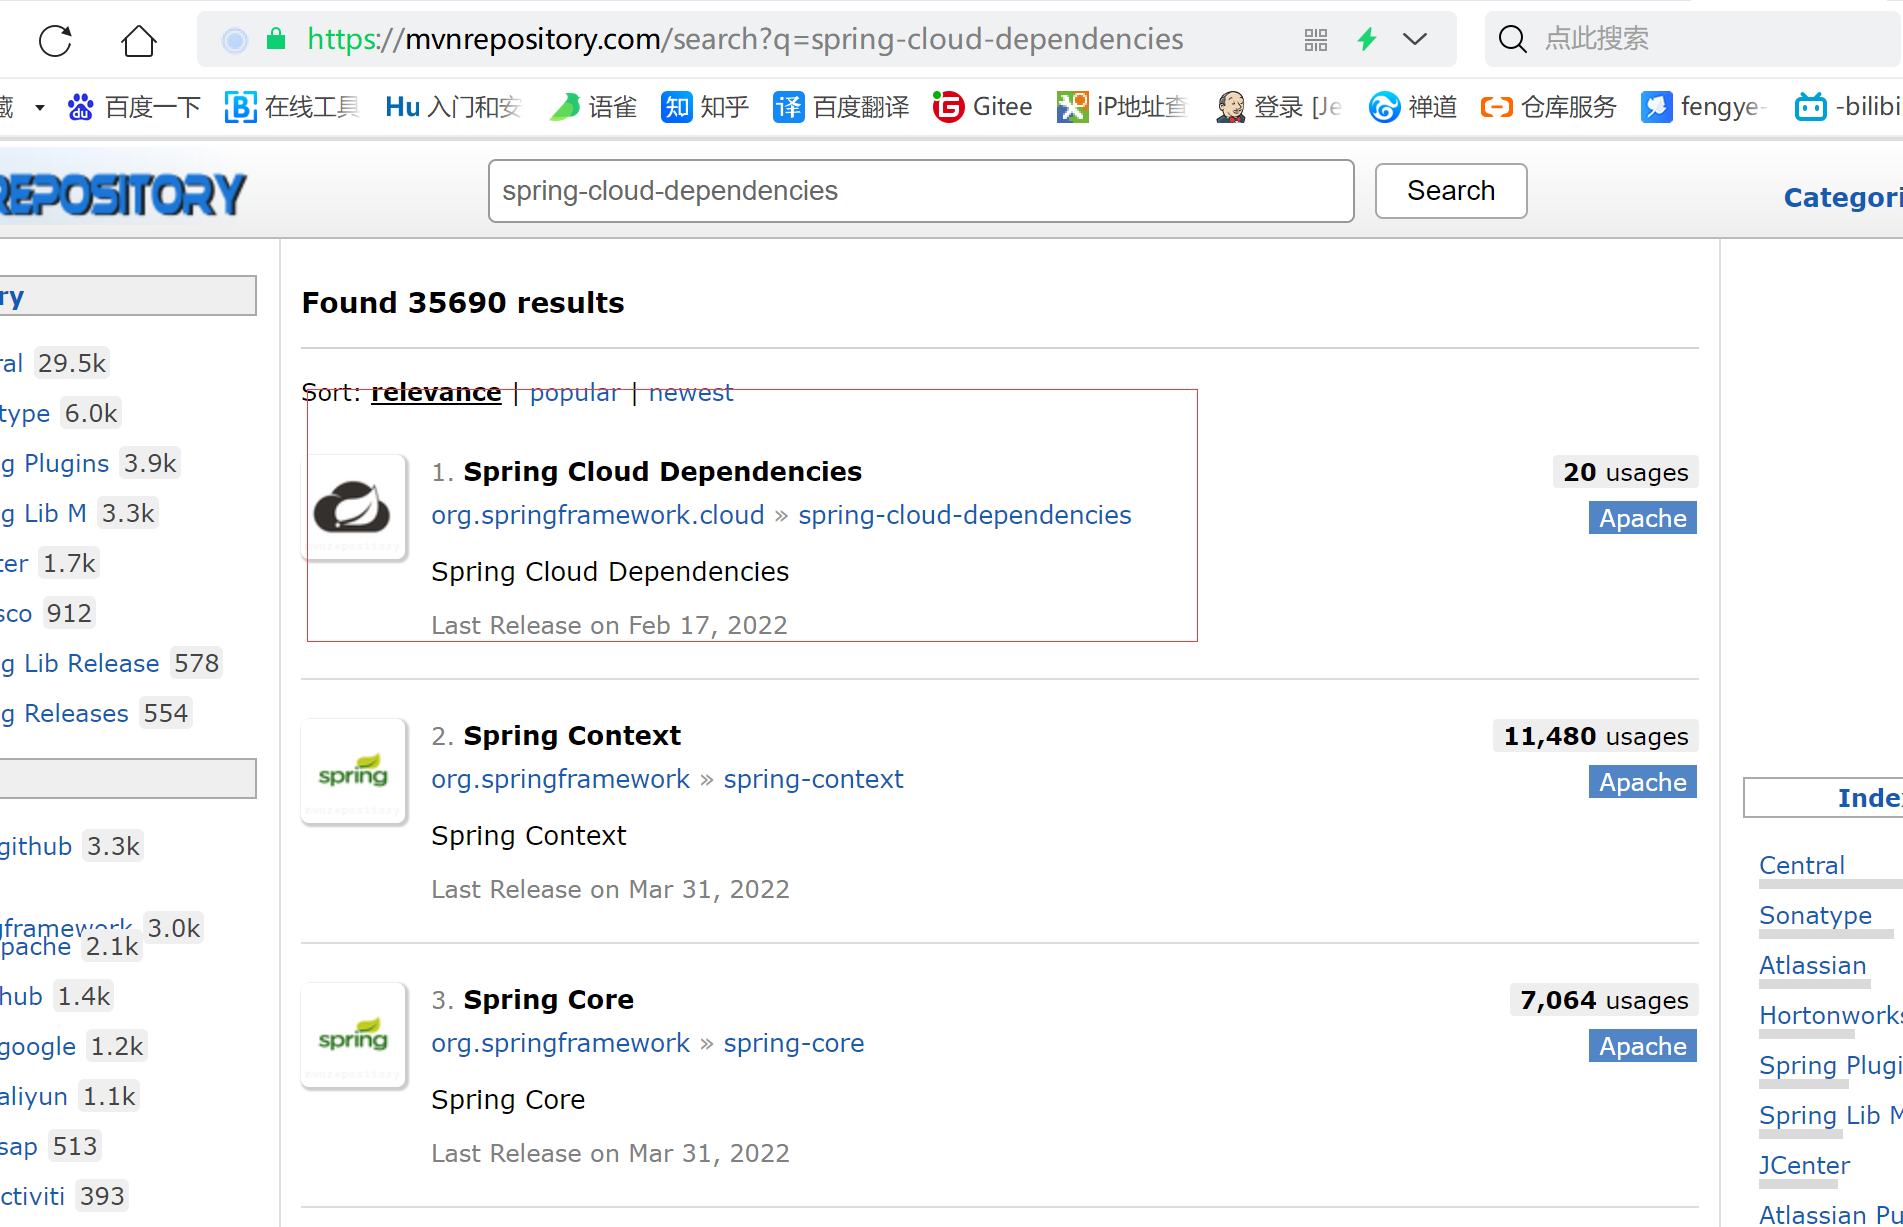Click Spring Core logo thumbnail
Image resolution: width=1903 pixels, height=1227 pixels.
tap(354, 1035)
